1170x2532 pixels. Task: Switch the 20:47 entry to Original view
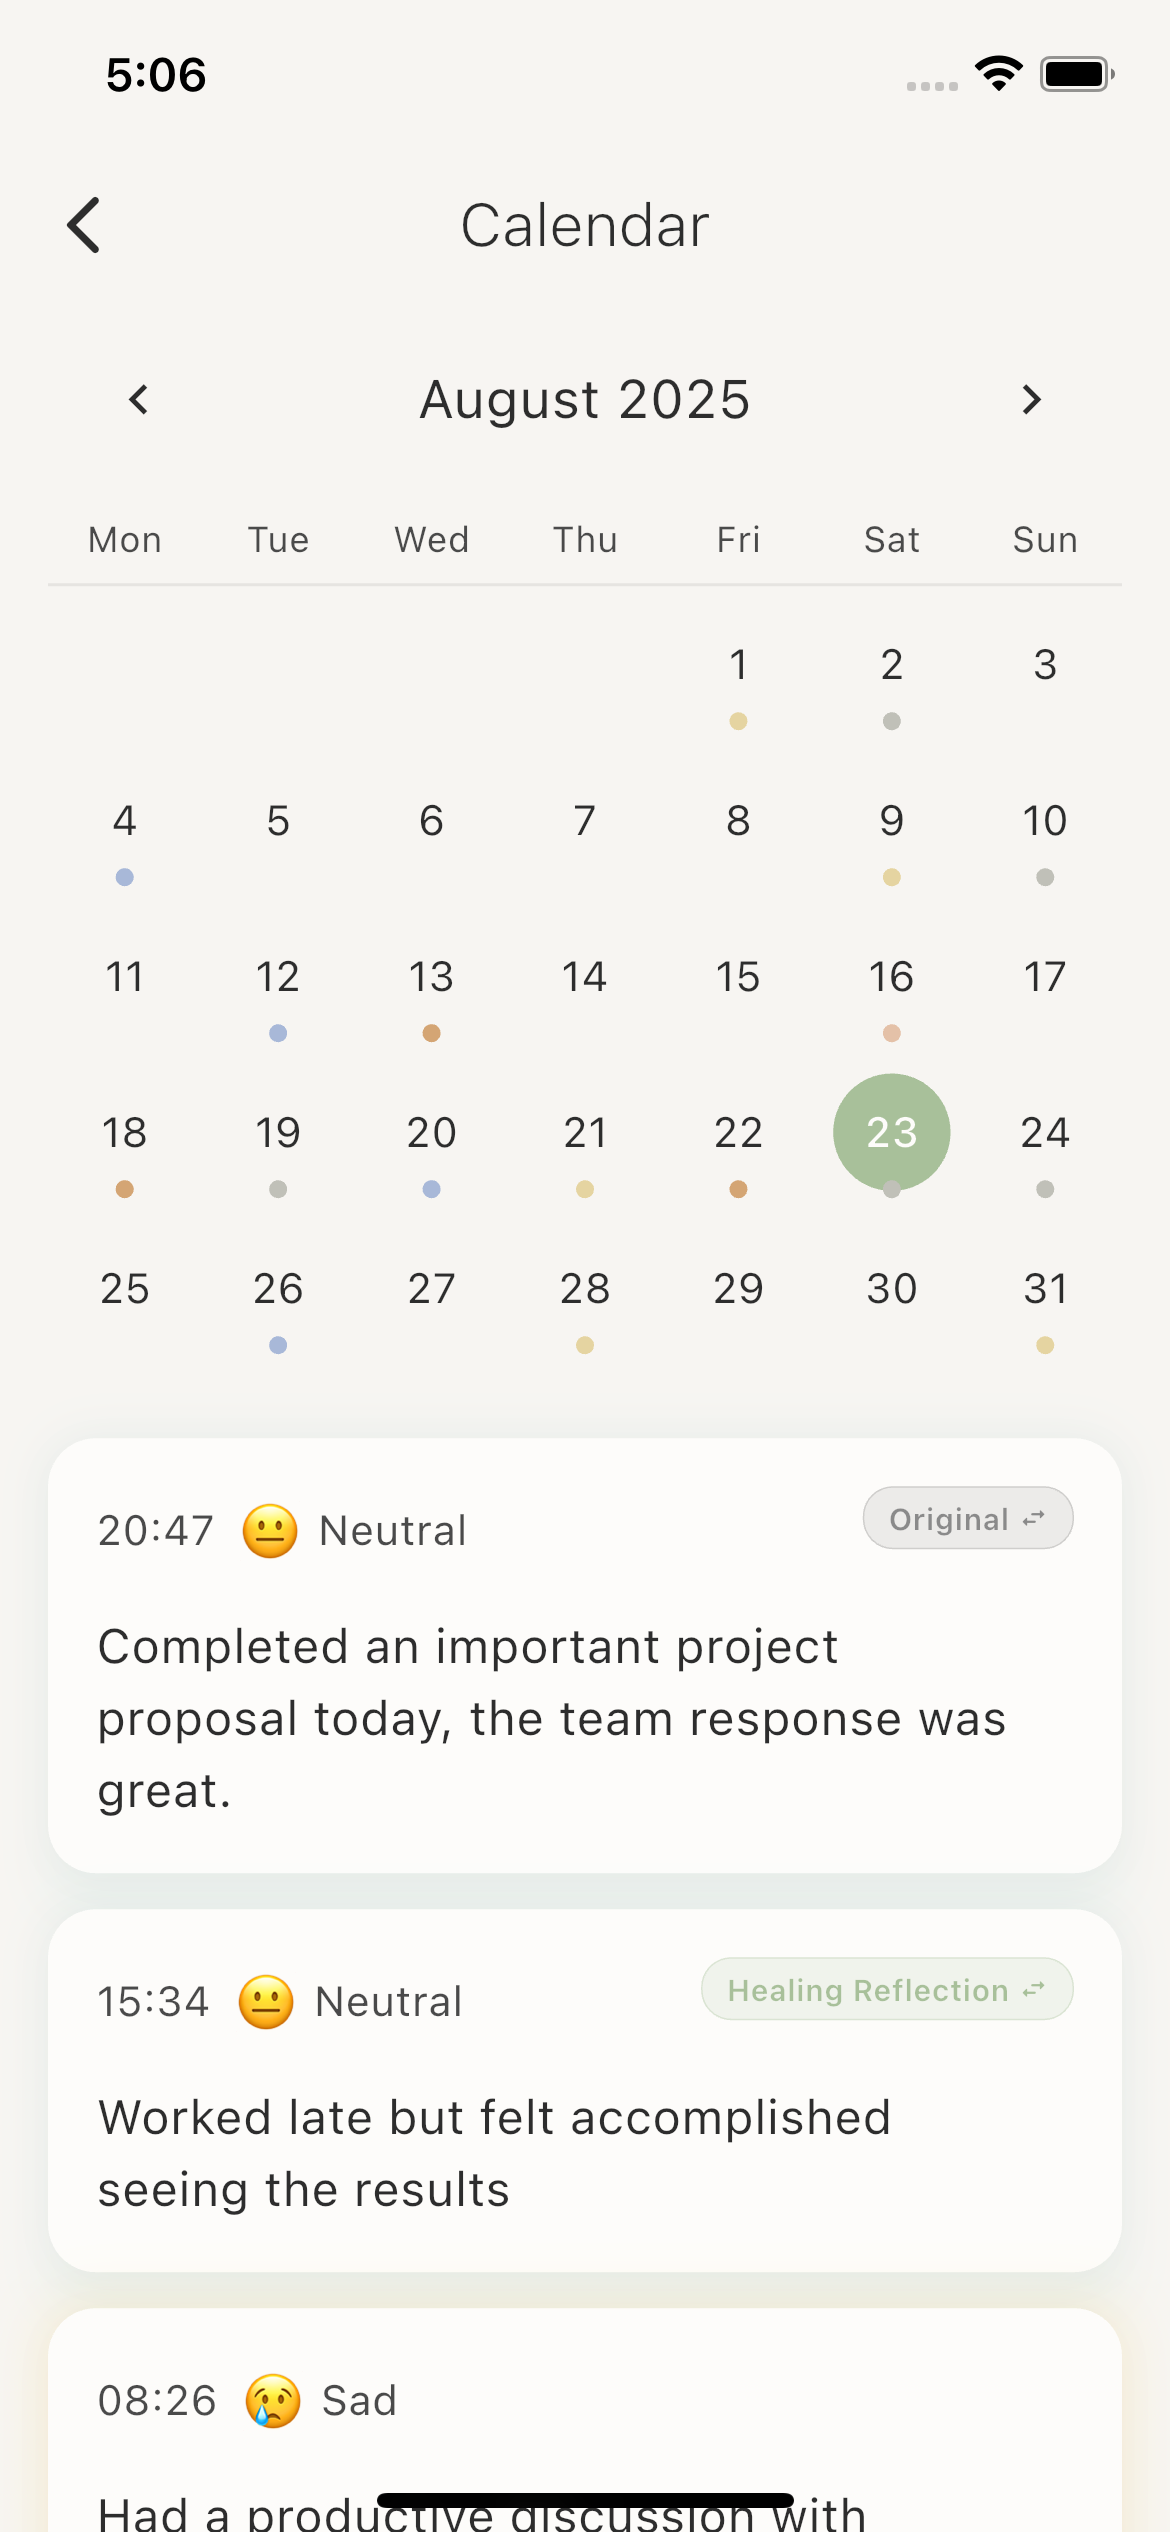pyautogui.click(x=966, y=1518)
